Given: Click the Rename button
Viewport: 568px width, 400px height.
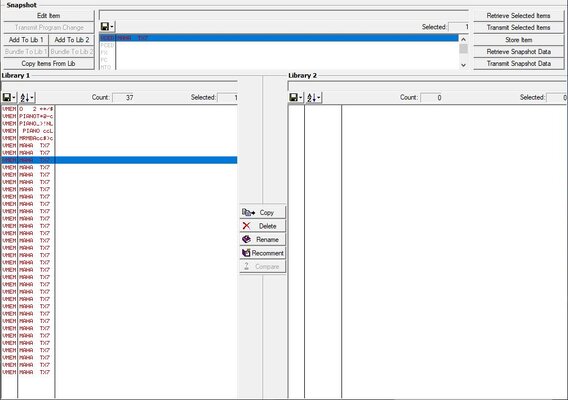Looking at the screenshot, I should pos(263,239).
